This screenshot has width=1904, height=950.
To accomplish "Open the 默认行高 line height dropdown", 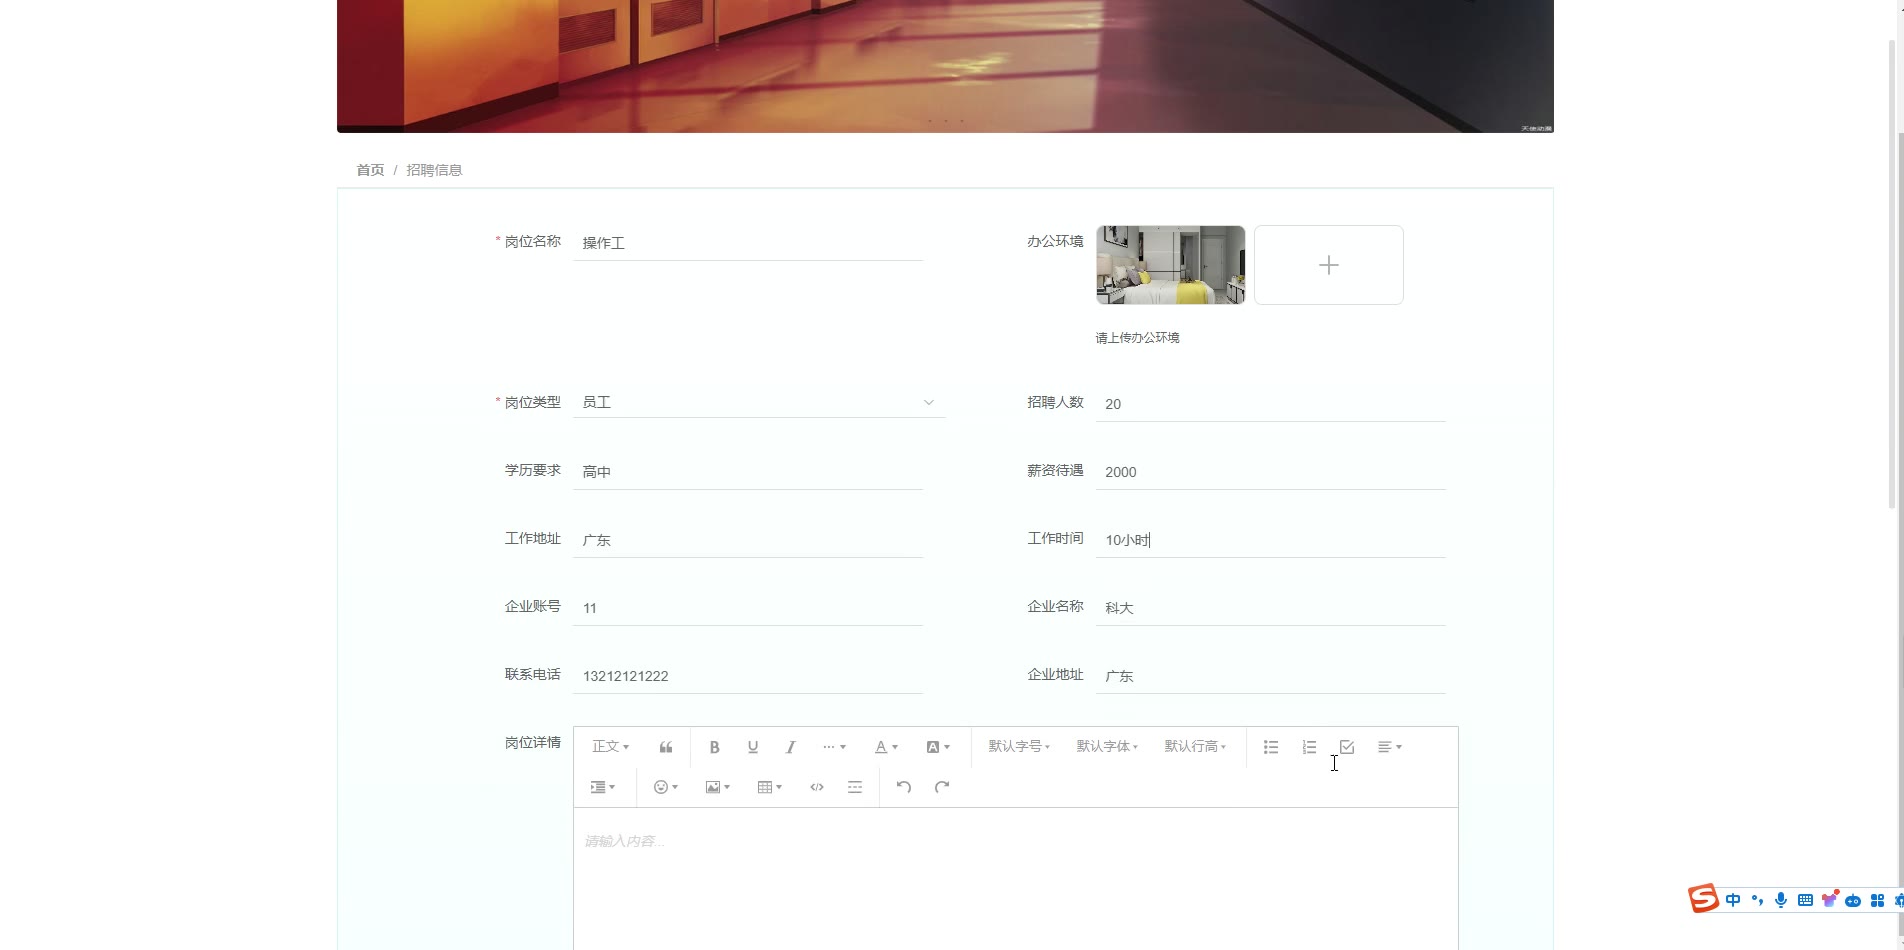I will coord(1195,747).
